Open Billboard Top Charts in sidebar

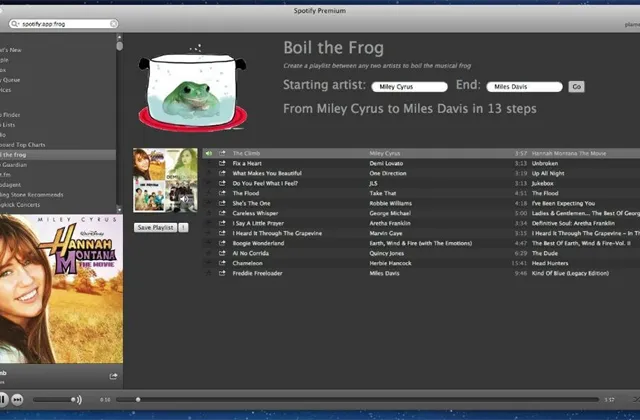click(x=22, y=145)
